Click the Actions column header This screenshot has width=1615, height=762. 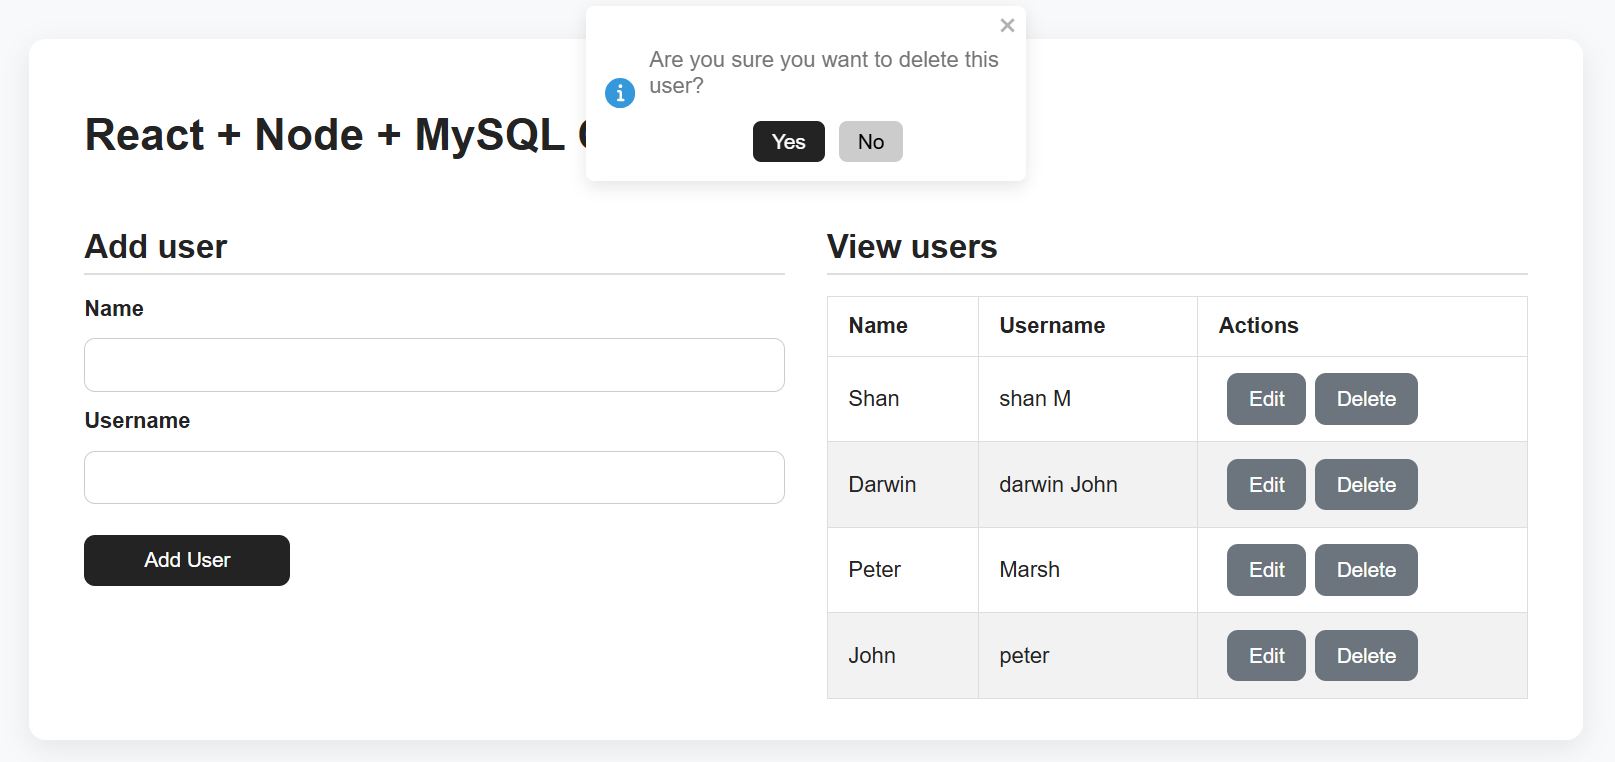point(1258,326)
